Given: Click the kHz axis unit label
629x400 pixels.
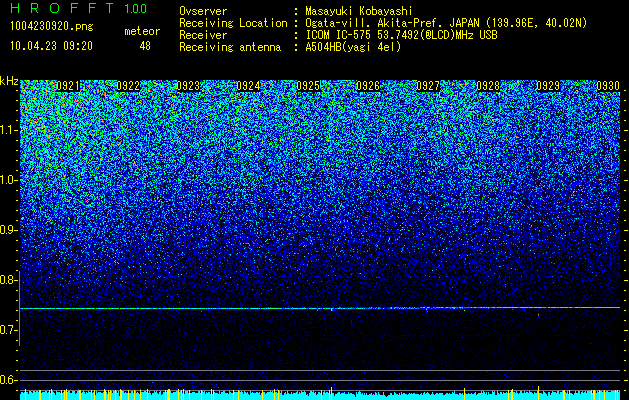Looking at the screenshot, I should (9, 81).
